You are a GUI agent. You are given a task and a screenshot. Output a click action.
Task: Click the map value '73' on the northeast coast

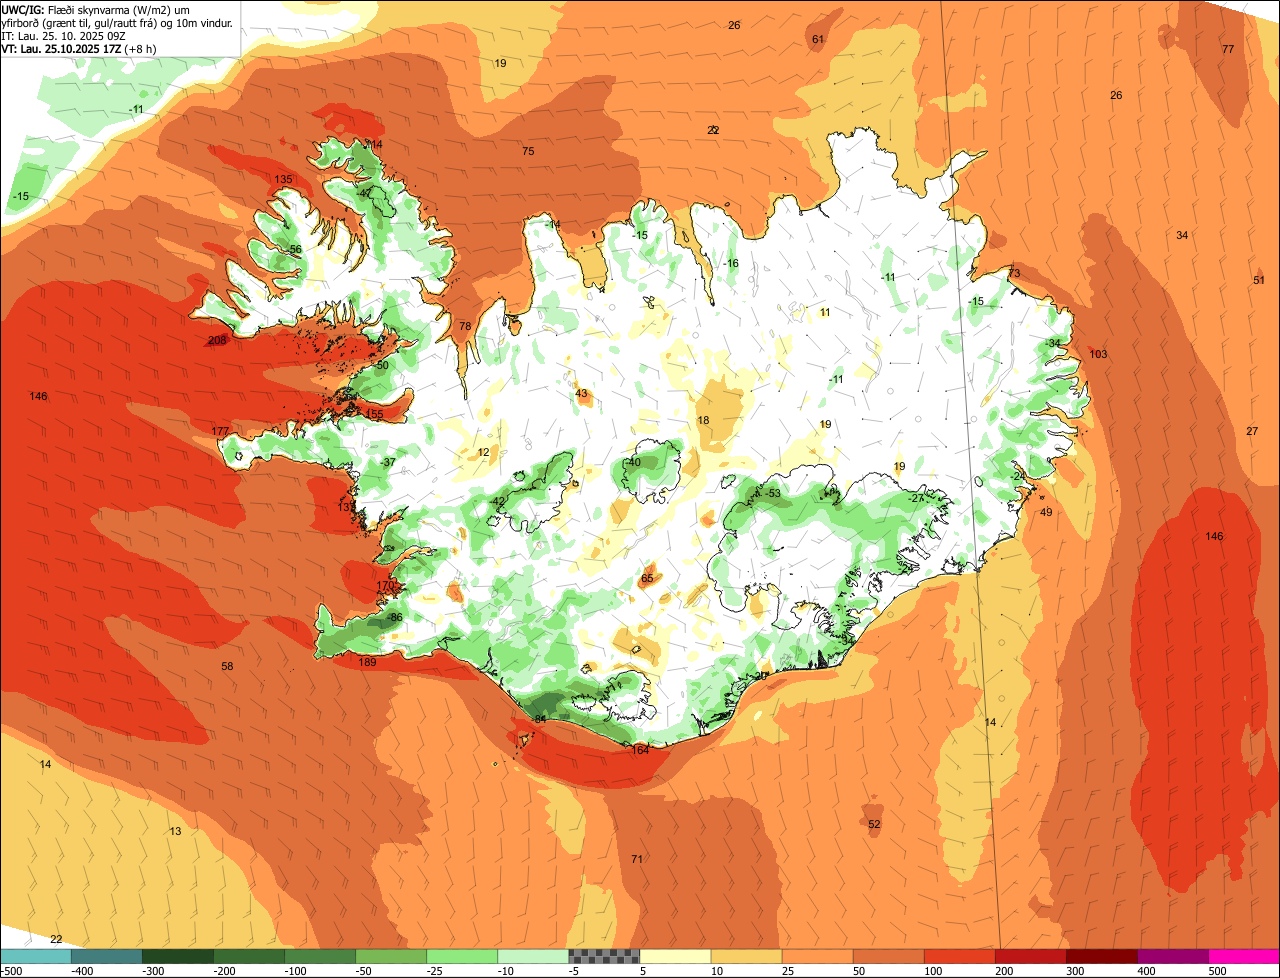1014,274
